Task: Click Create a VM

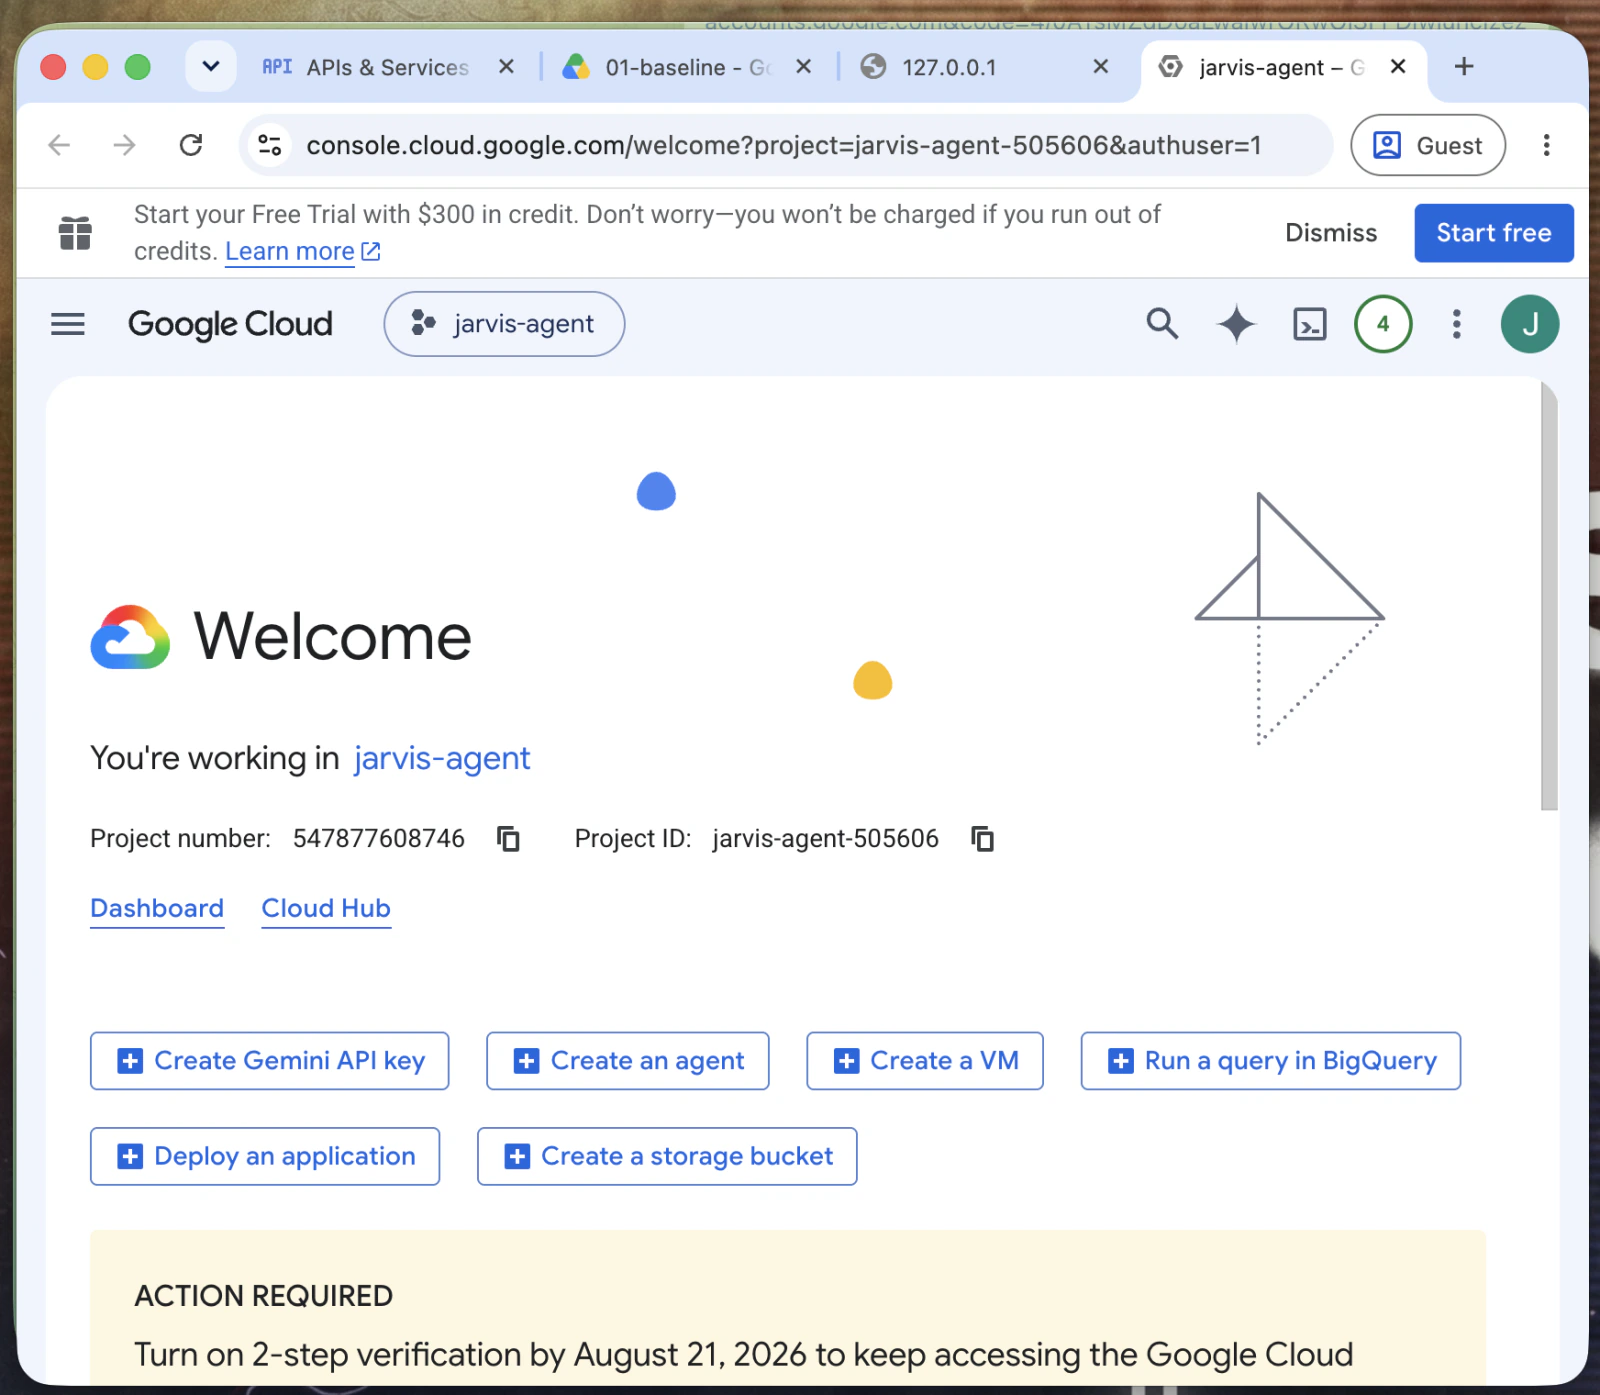Action: pos(925,1060)
